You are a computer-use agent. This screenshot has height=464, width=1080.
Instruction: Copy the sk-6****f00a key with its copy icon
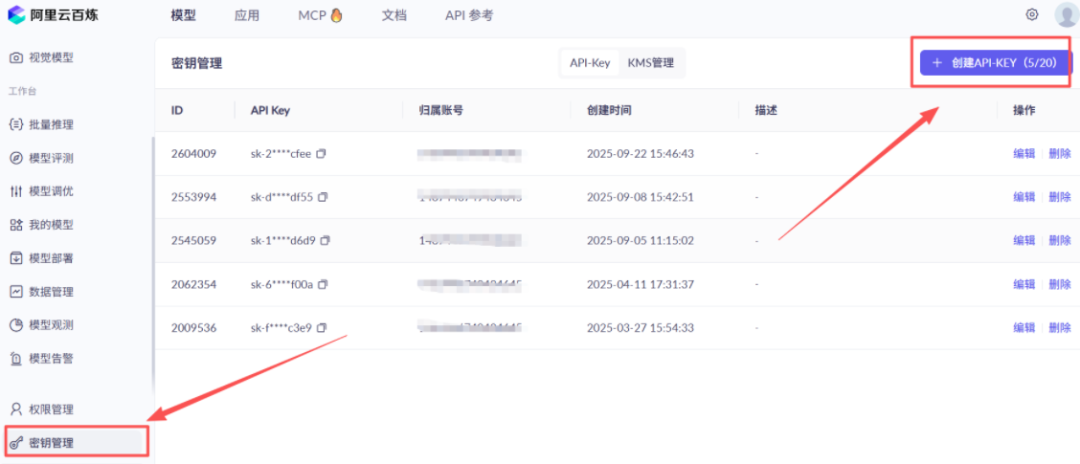[323, 284]
